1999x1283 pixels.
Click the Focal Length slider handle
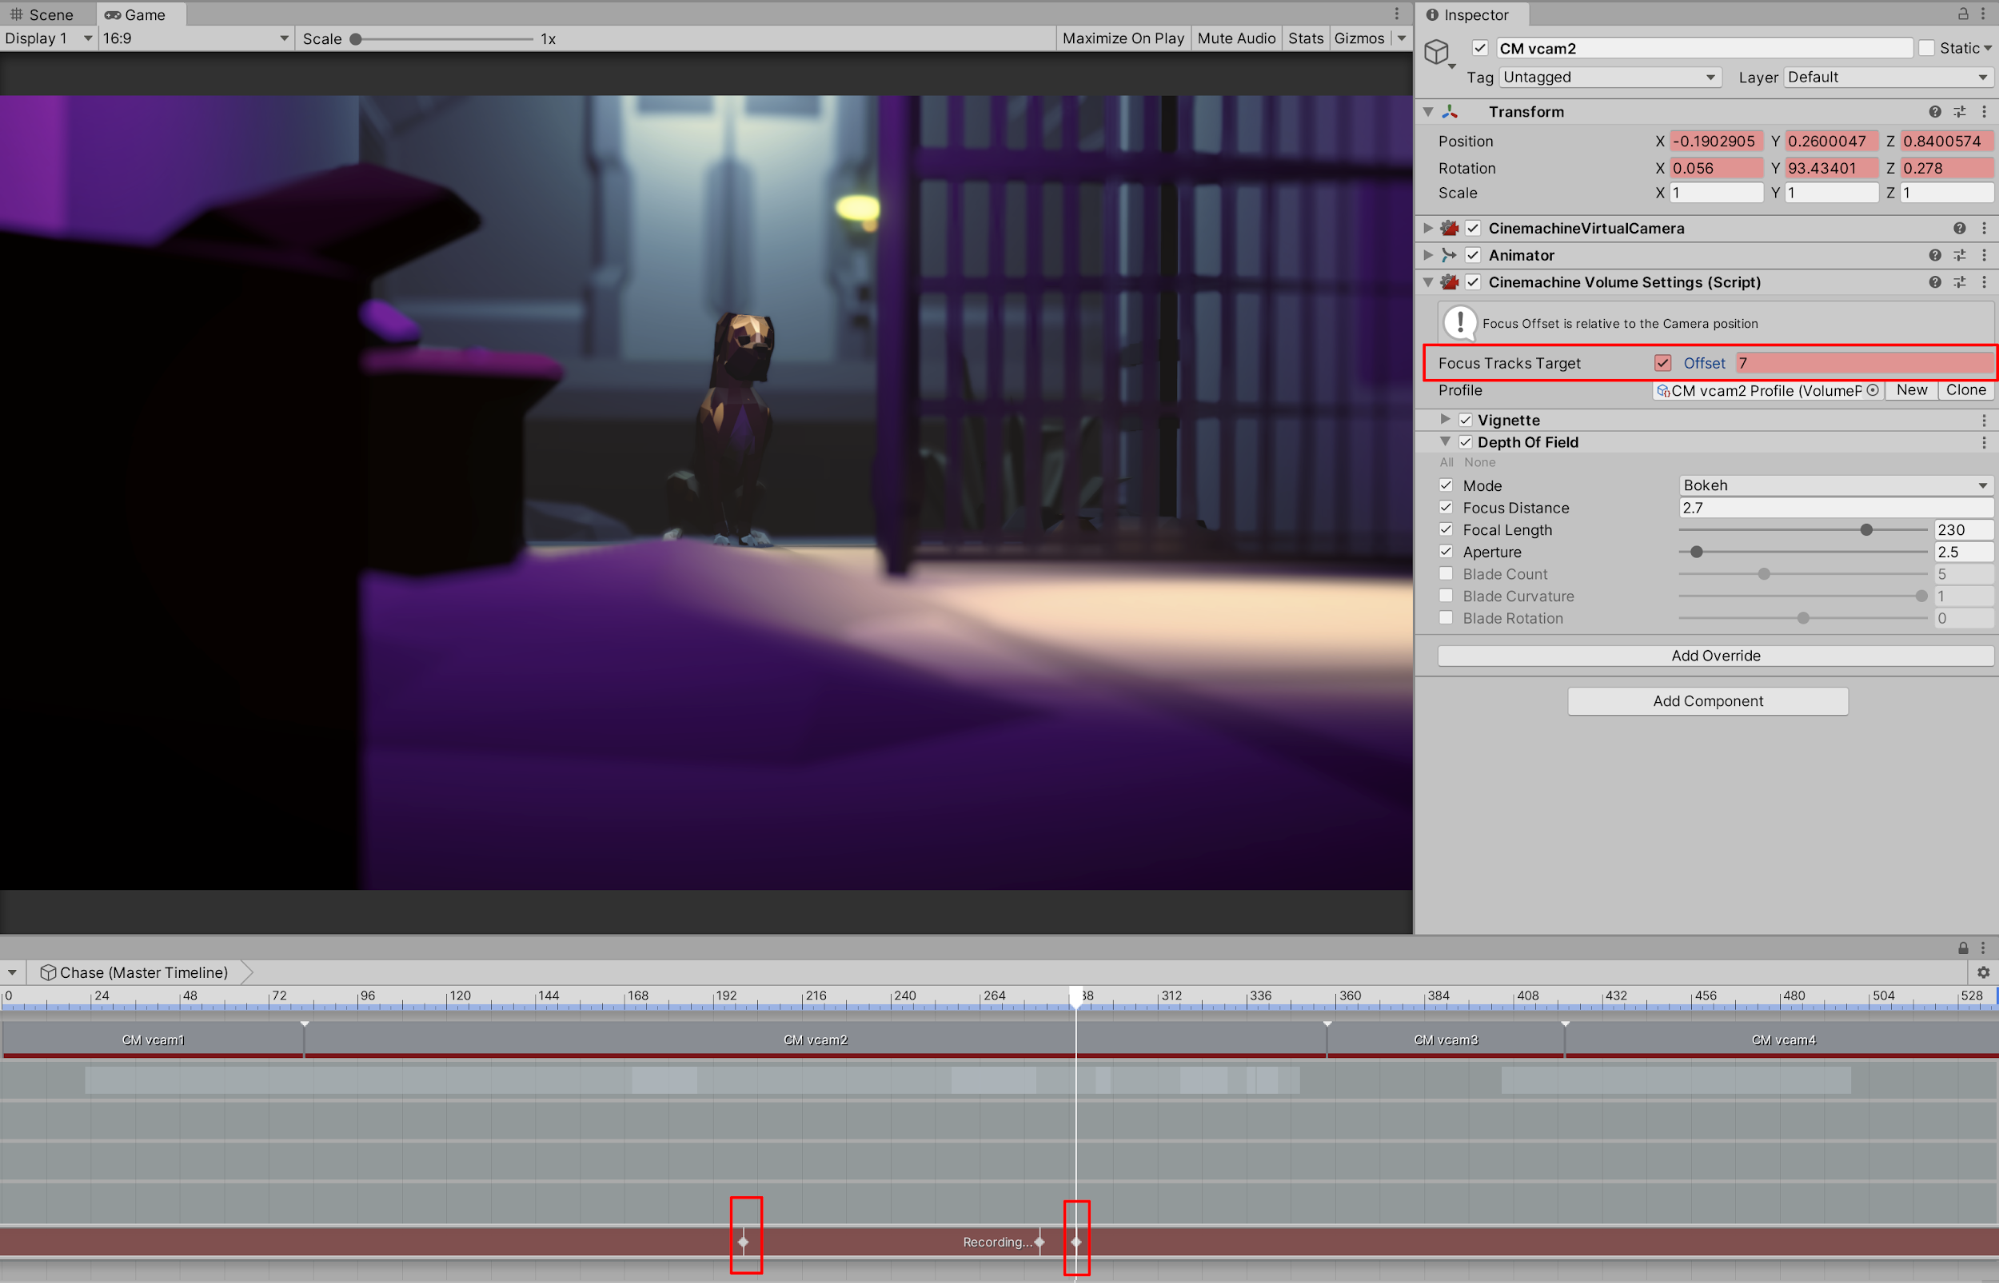coord(1866,530)
